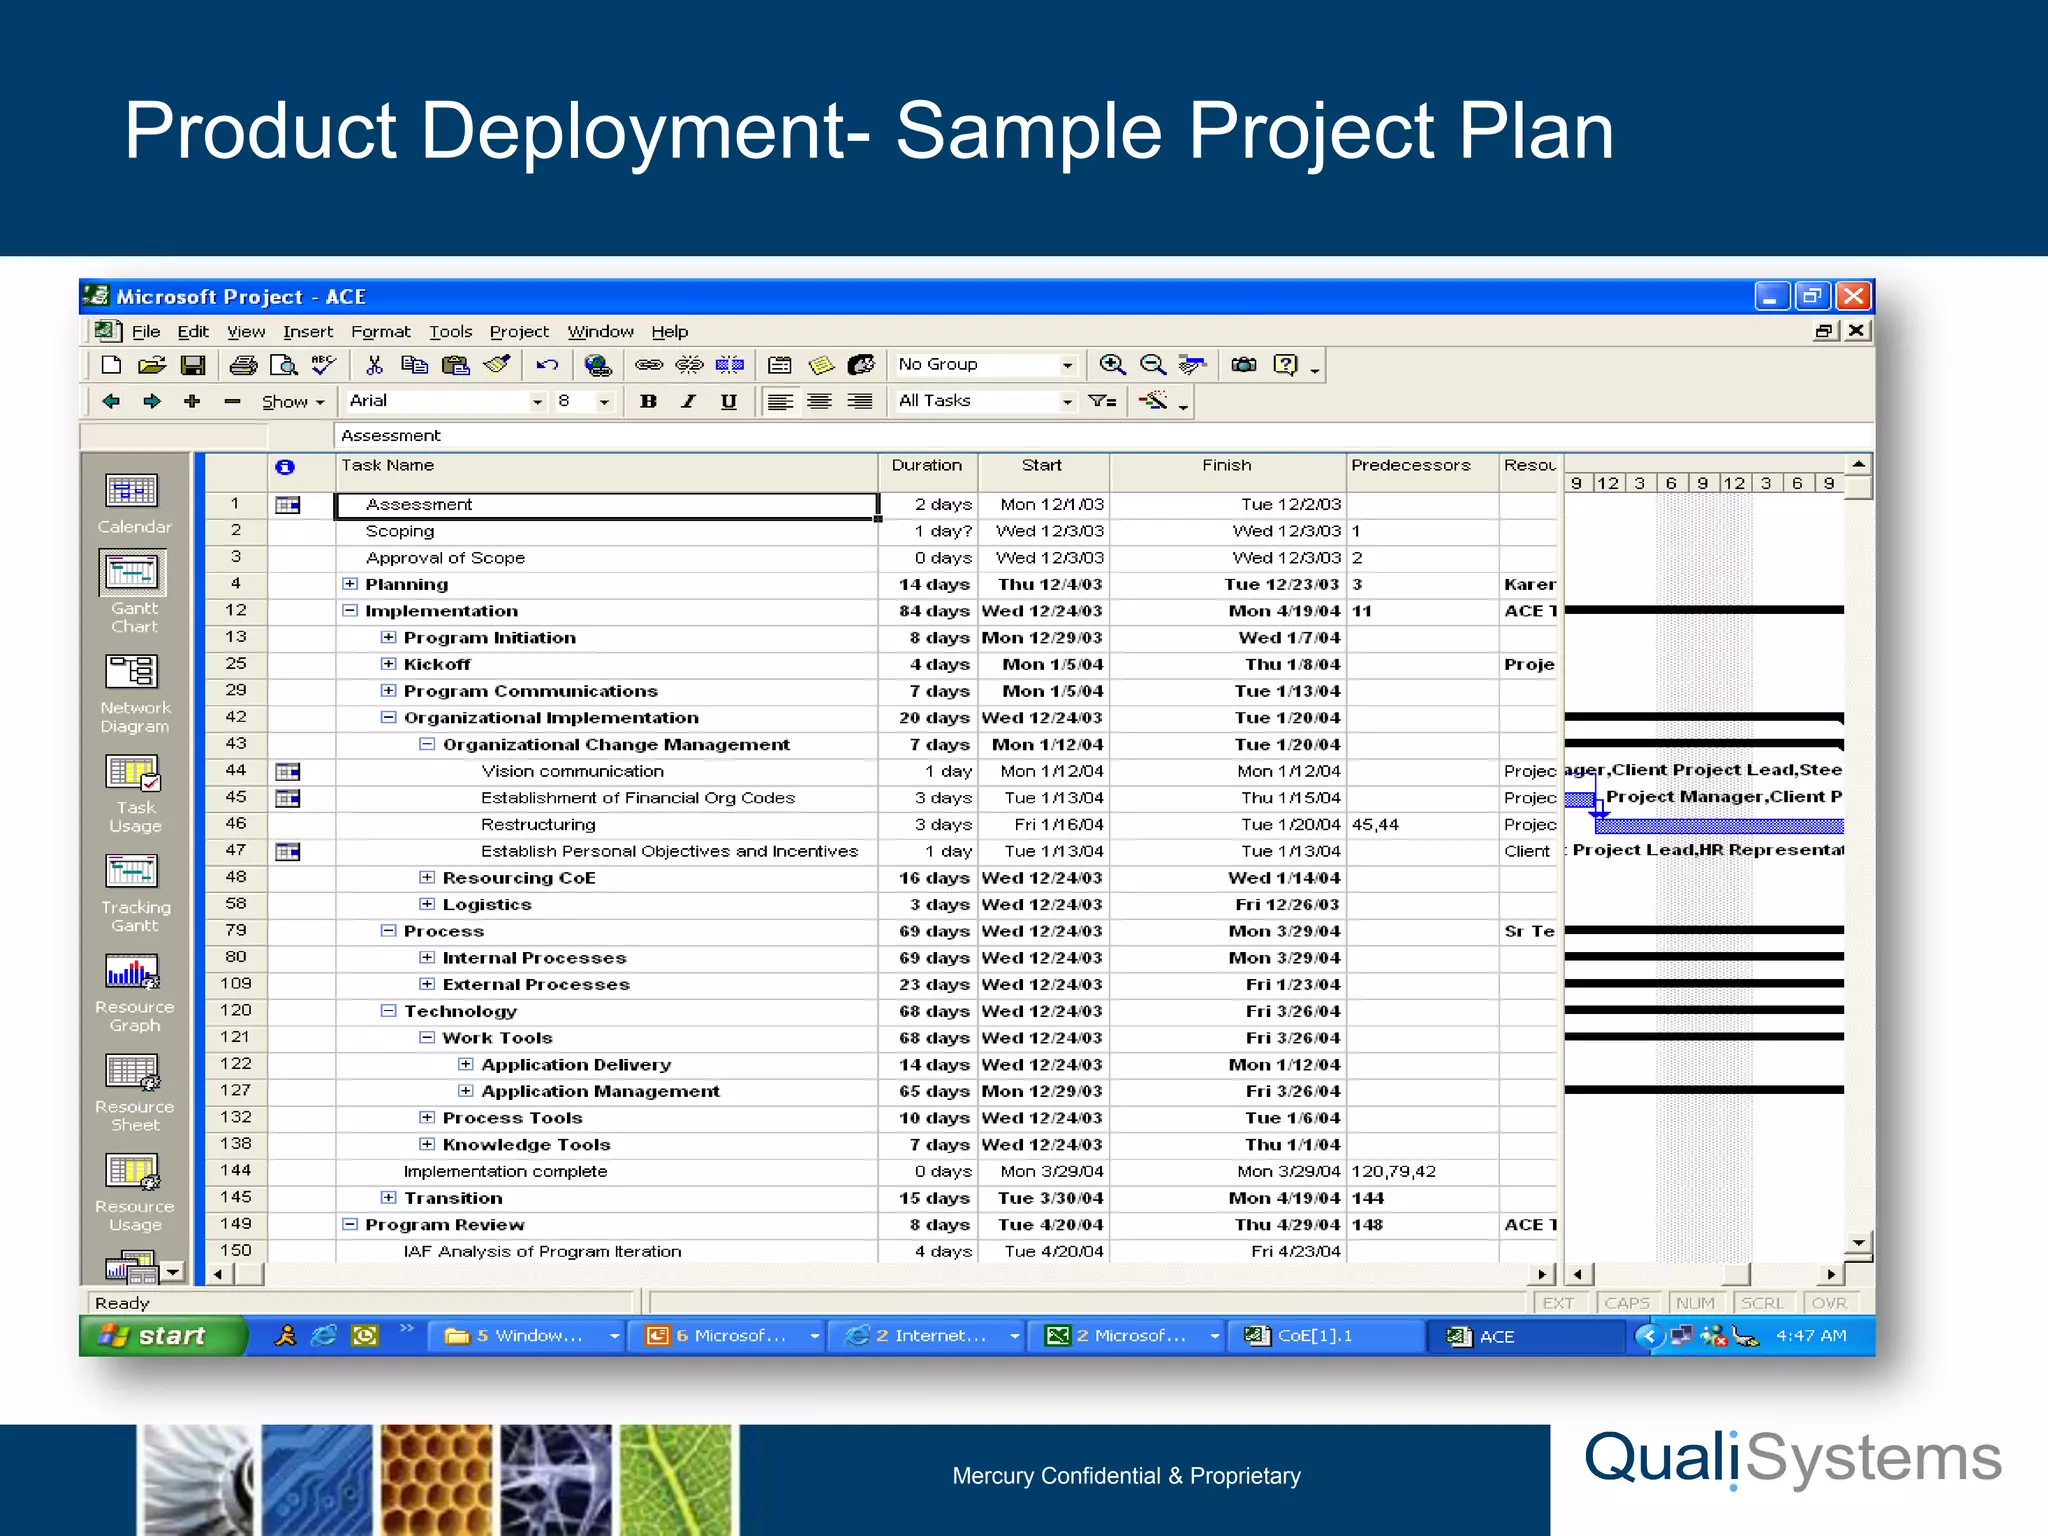Click the Print icon
The image size is (2048, 1536).
tap(243, 365)
